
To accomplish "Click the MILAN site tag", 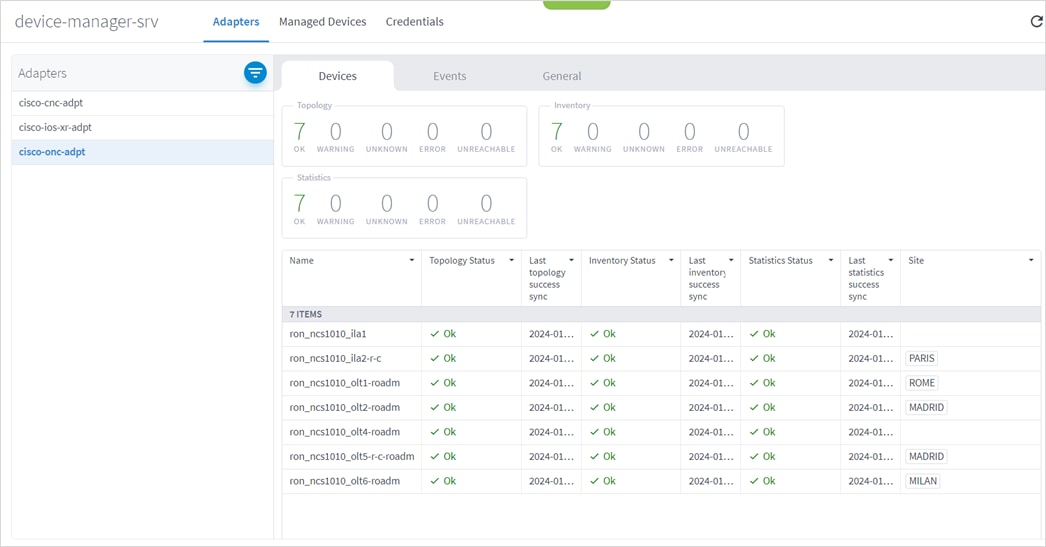I will coord(923,481).
